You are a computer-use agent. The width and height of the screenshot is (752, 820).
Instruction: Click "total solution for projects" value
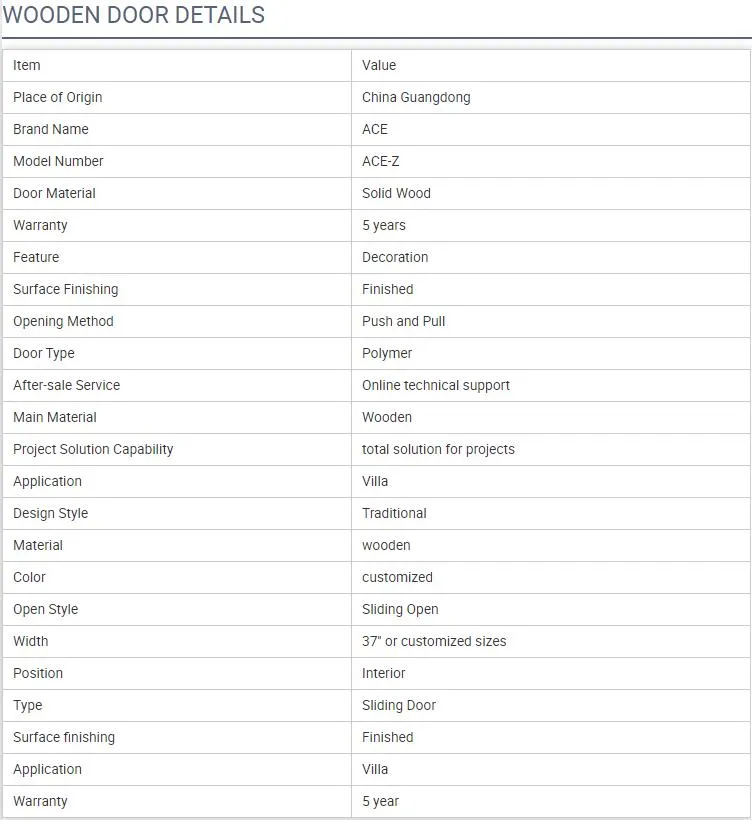point(438,449)
